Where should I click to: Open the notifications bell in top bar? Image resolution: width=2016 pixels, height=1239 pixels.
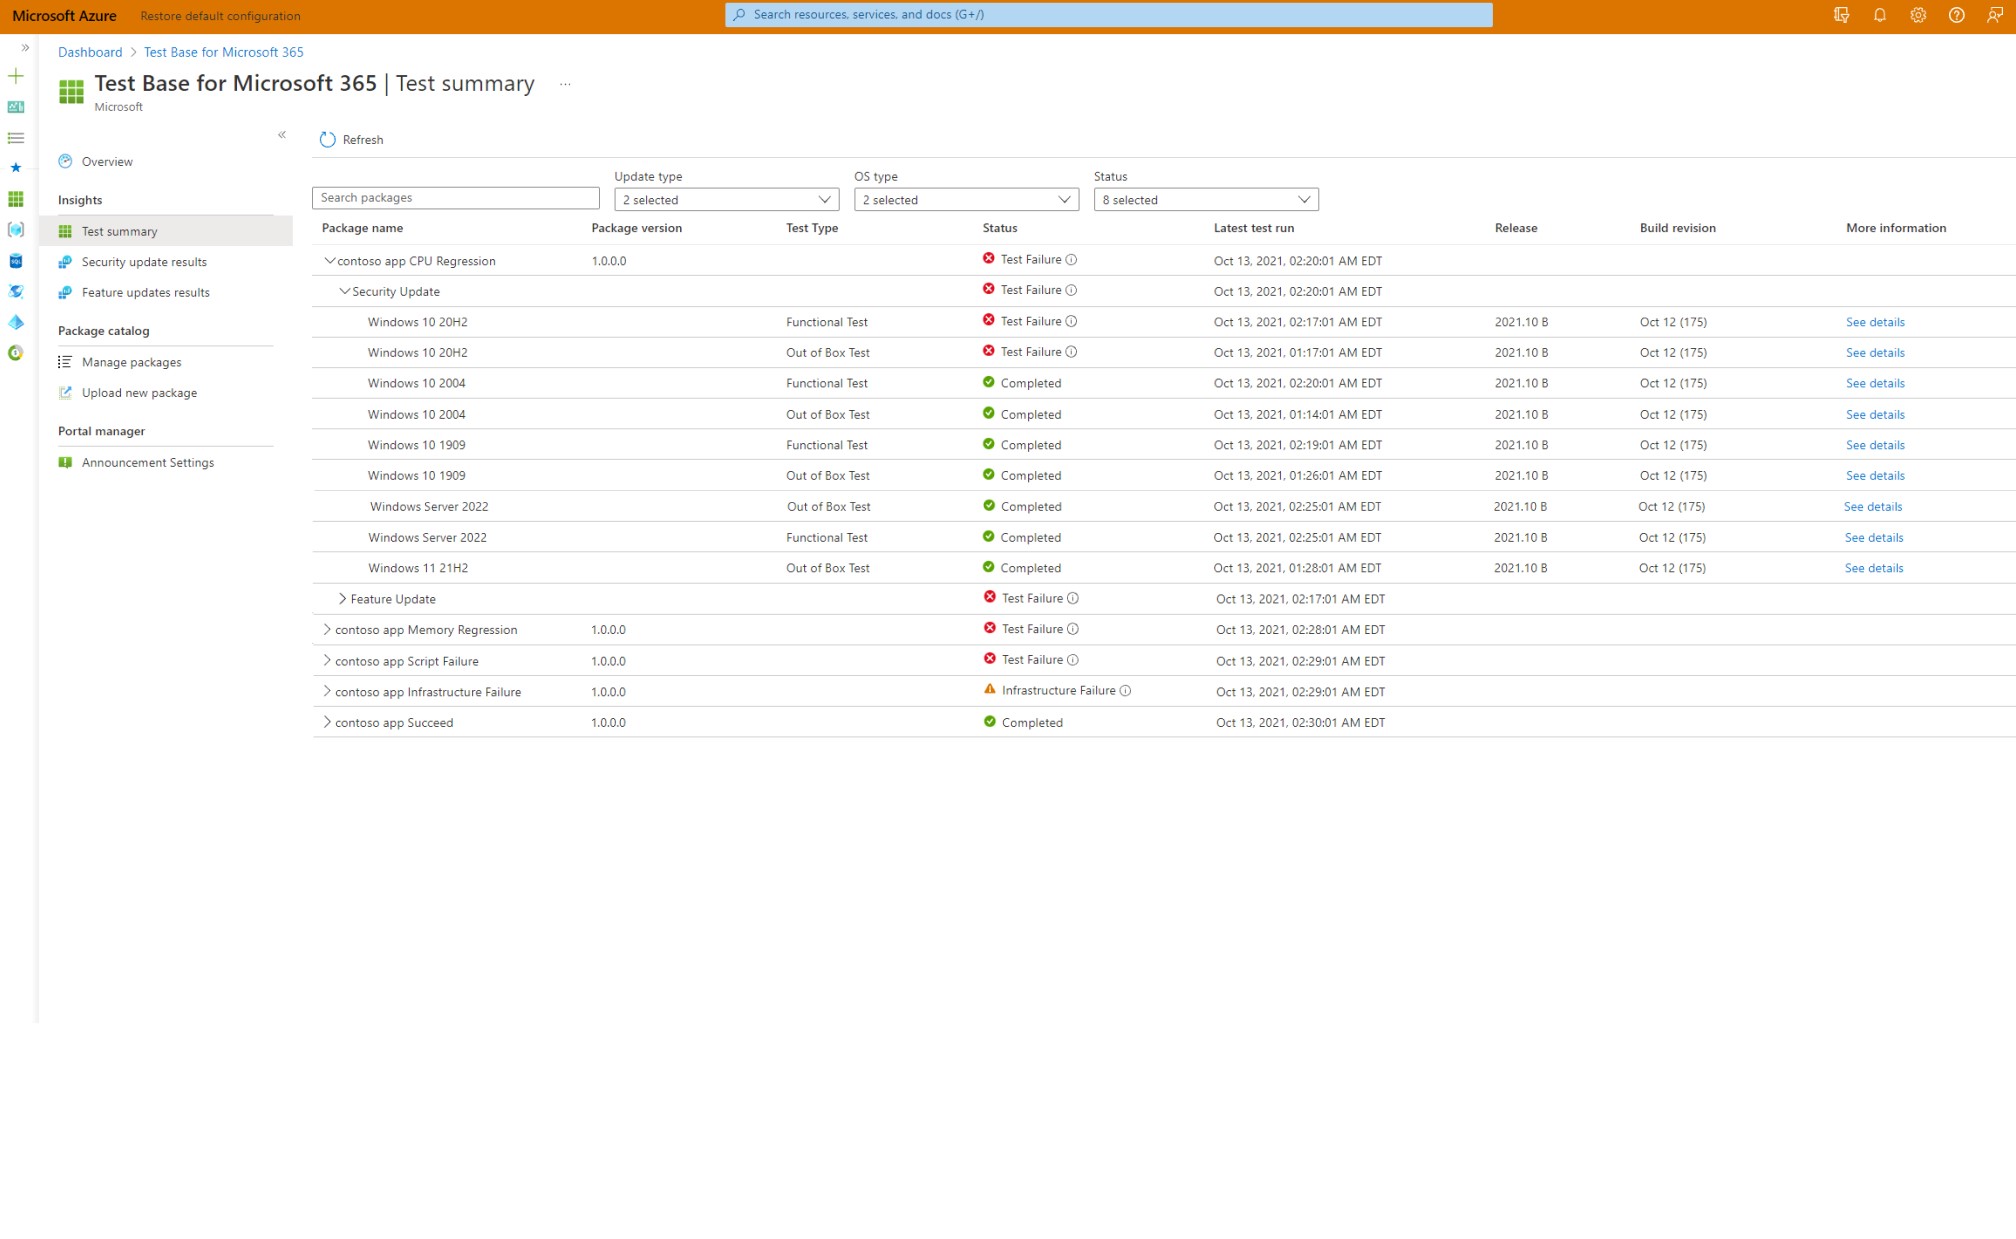1879,15
